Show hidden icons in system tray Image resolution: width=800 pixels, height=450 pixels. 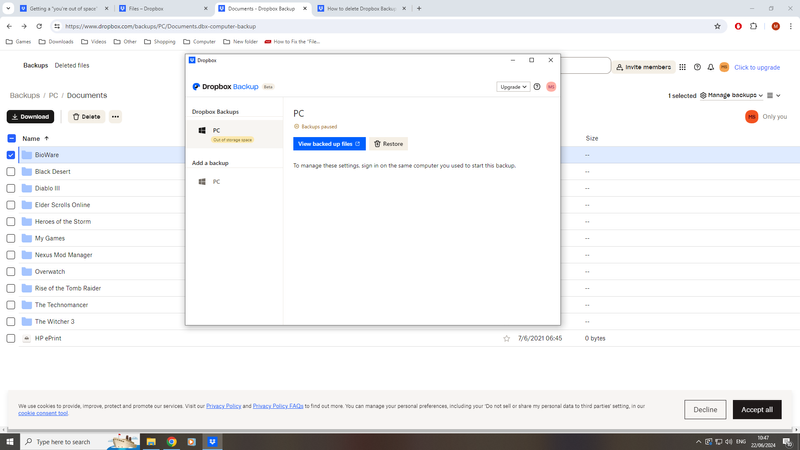pos(698,442)
